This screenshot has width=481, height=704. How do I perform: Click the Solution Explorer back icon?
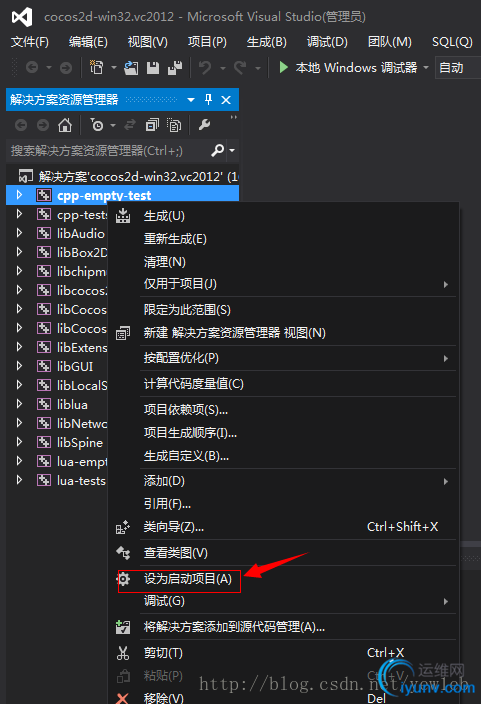pyautogui.click(x=21, y=125)
